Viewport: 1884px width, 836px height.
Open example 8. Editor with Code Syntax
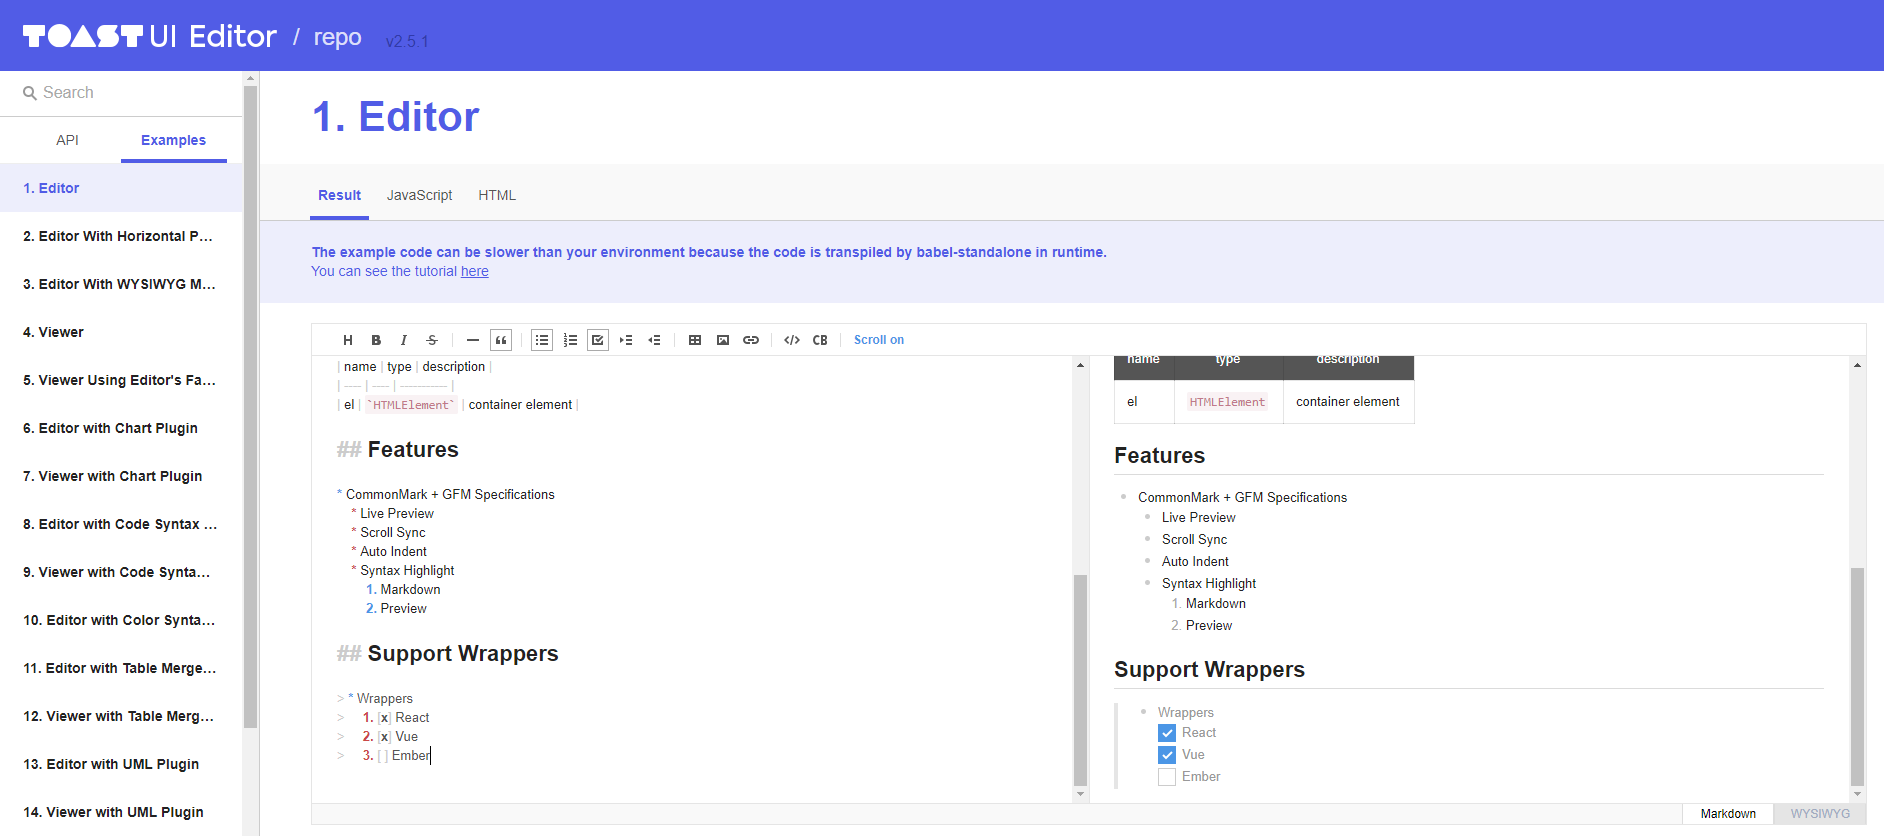click(121, 524)
